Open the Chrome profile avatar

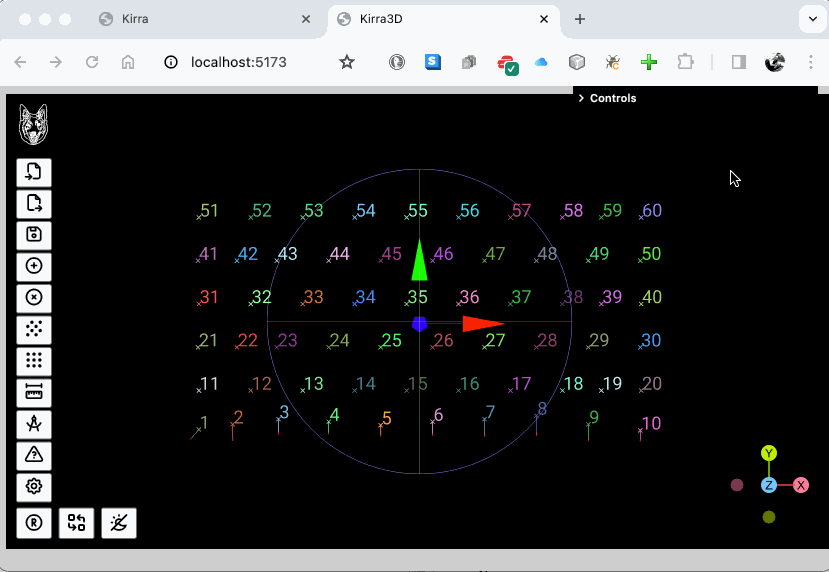coord(775,62)
